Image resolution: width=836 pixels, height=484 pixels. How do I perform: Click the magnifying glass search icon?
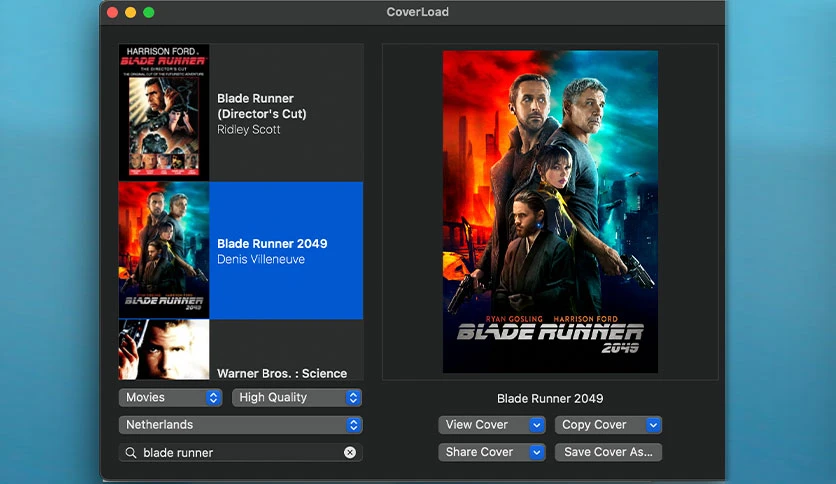[x=131, y=453]
